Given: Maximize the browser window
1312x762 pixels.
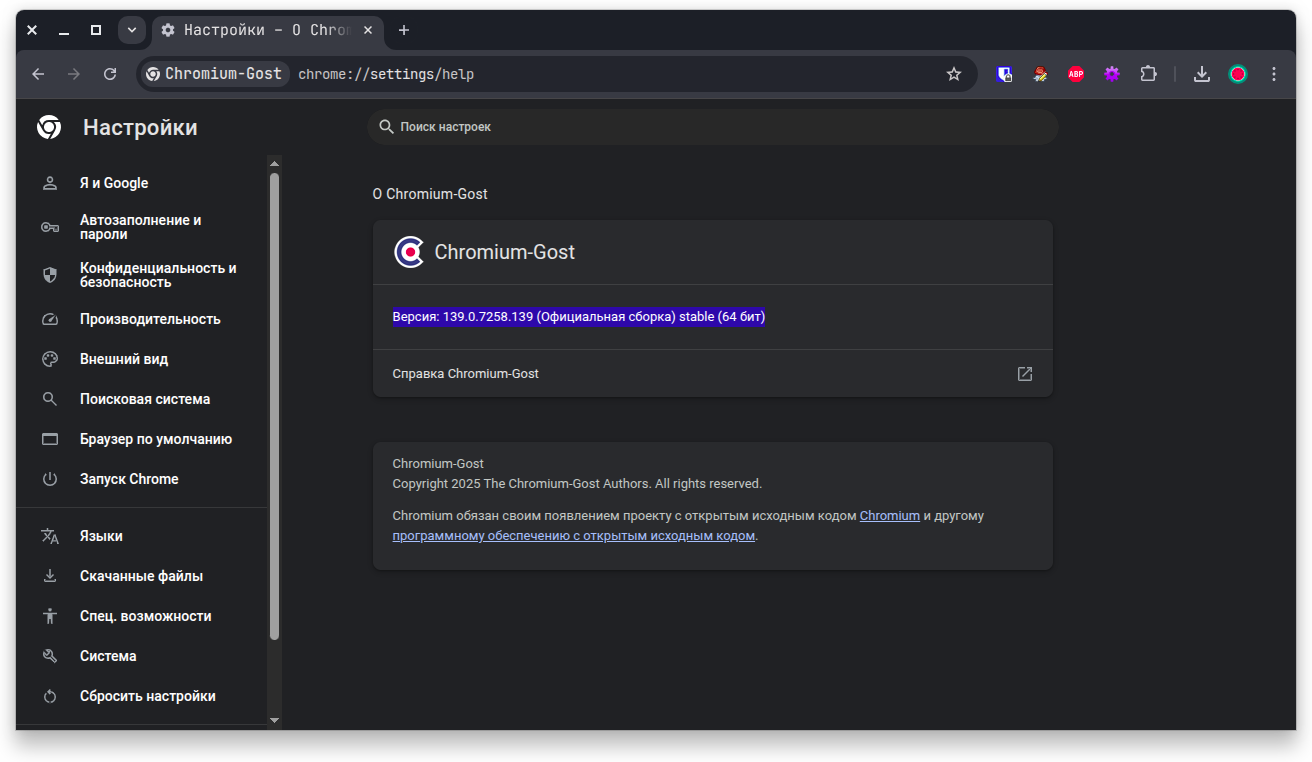Looking at the screenshot, I should click(96, 30).
